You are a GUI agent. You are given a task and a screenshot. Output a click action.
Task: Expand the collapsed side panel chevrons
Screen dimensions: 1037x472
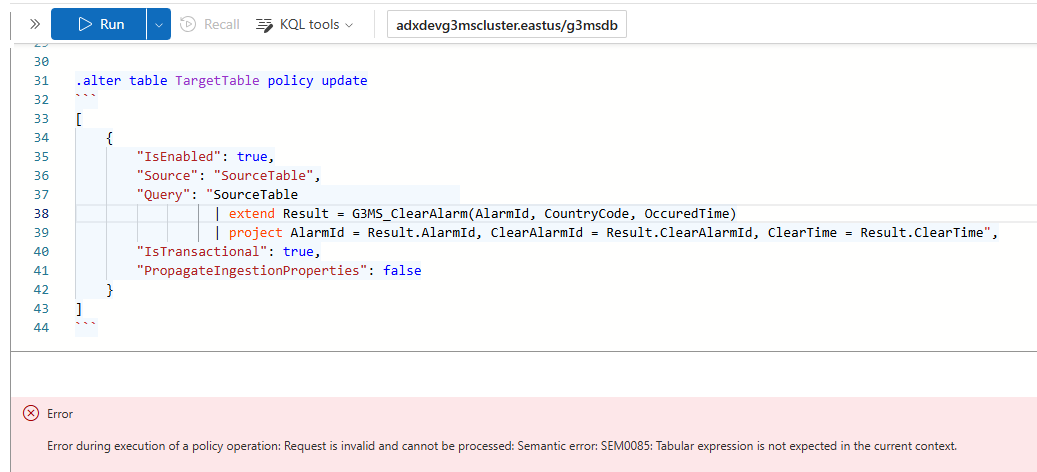35,24
